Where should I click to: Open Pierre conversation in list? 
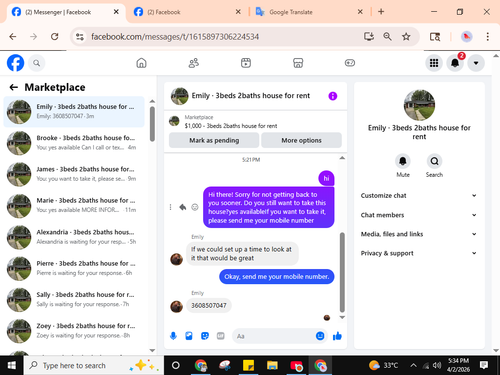click(74, 268)
